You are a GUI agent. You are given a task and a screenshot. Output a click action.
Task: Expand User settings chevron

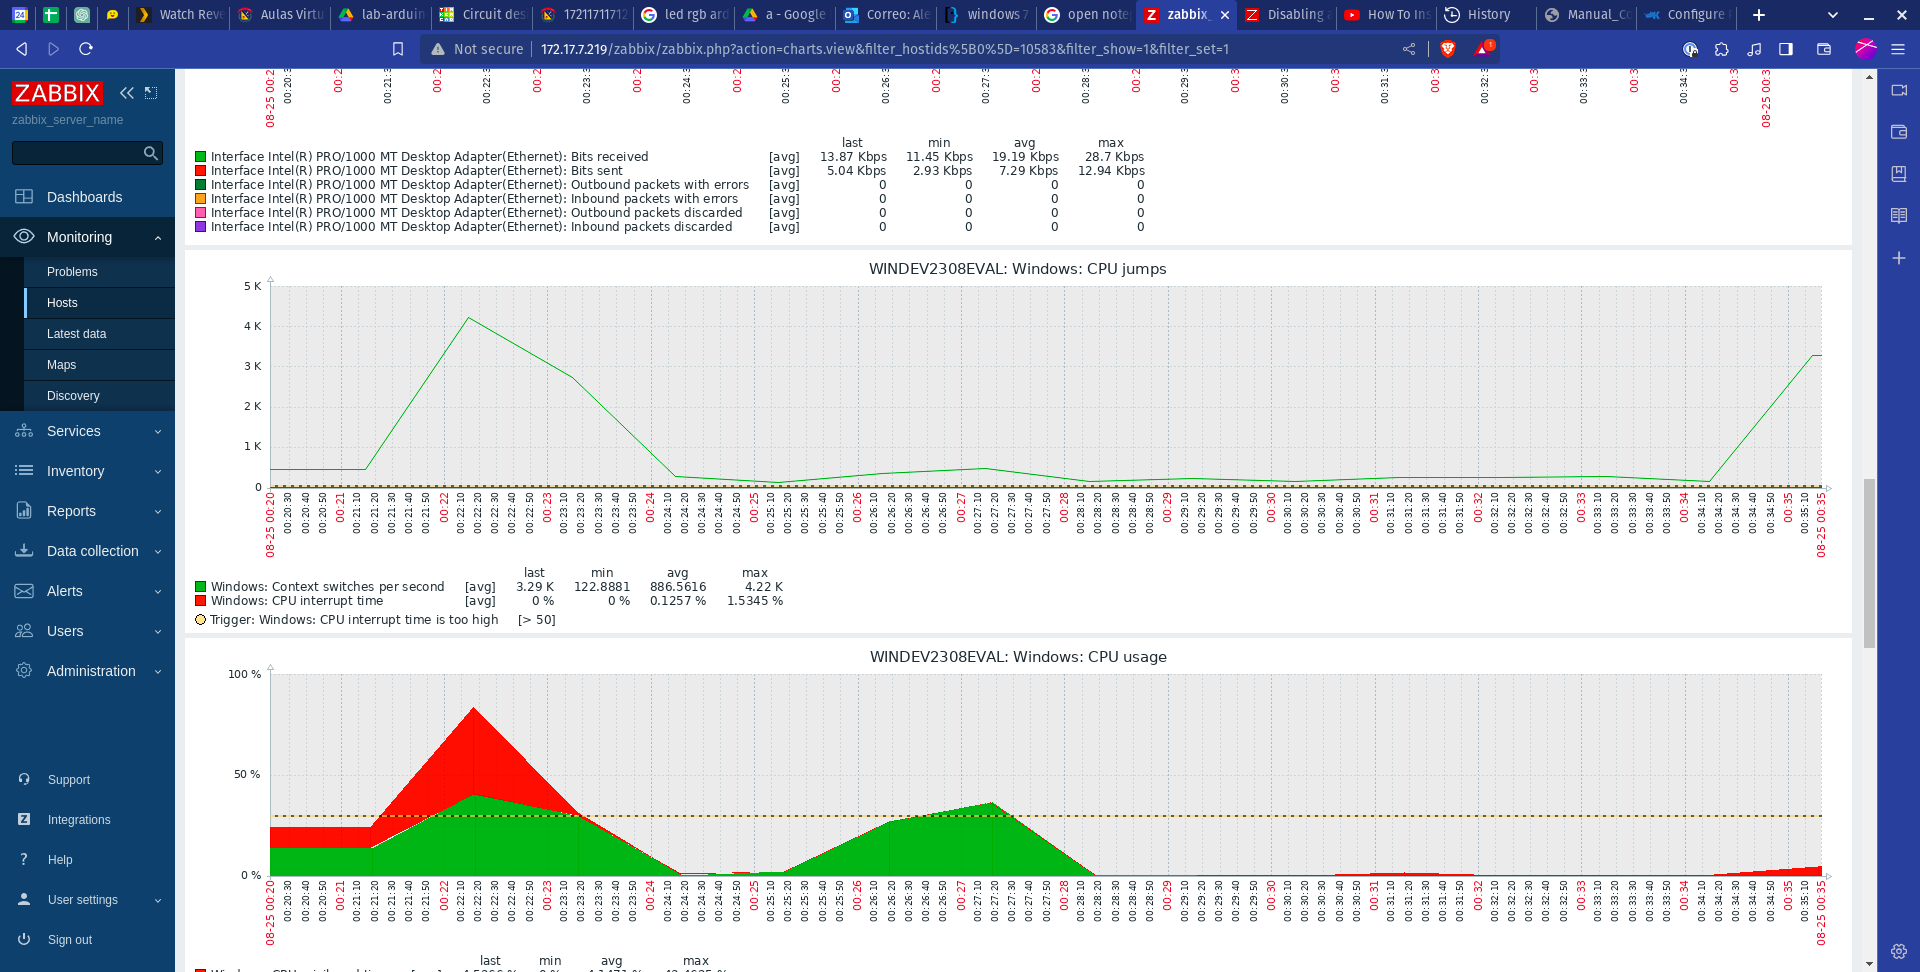(158, 900)
